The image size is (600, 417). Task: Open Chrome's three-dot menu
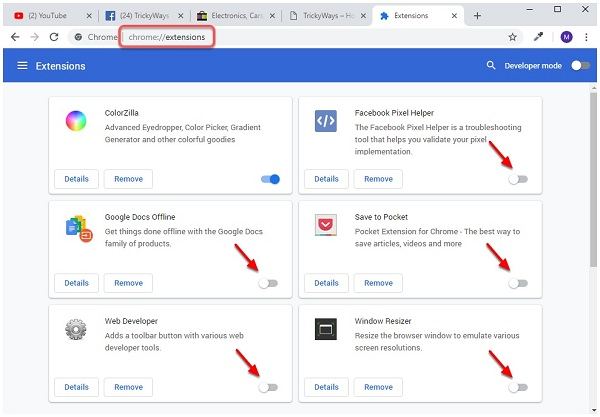click(586, 37)
